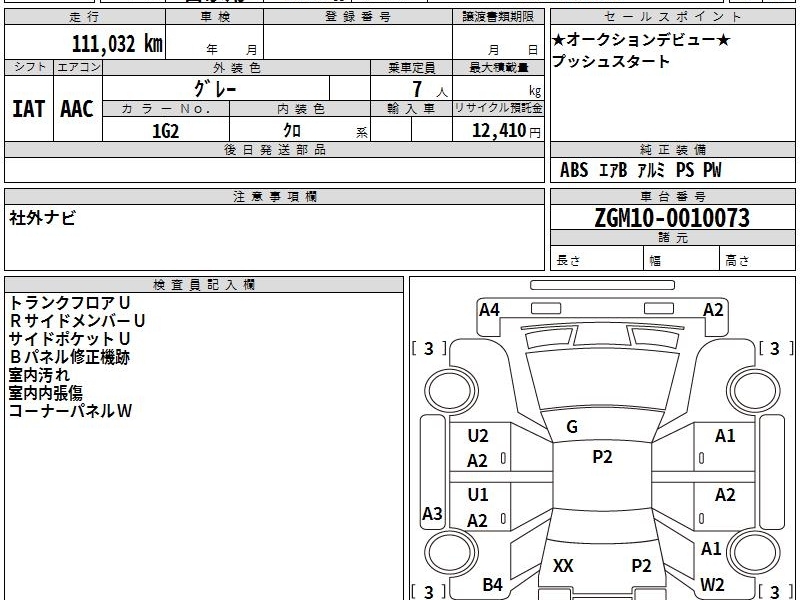800x600 pixels.
Task: Click the 最大積載量 header cell
Action: [498, 67]
